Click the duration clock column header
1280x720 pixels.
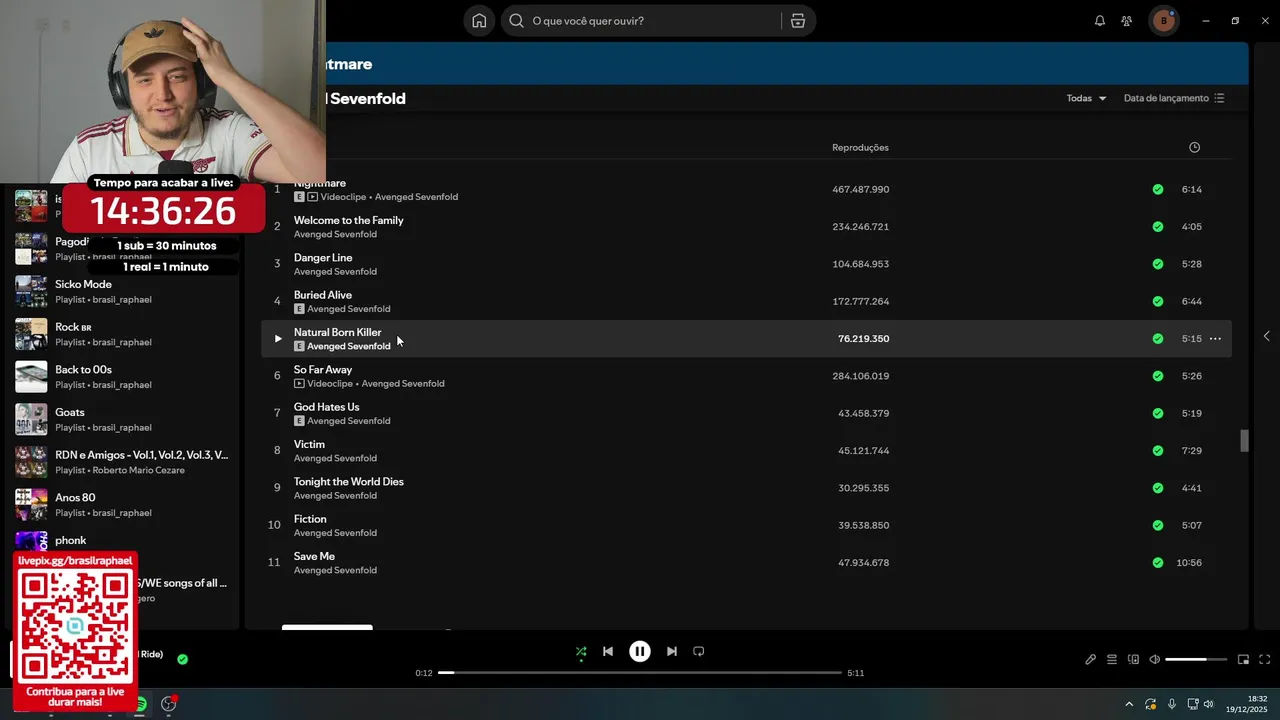tap(1194, 147)
